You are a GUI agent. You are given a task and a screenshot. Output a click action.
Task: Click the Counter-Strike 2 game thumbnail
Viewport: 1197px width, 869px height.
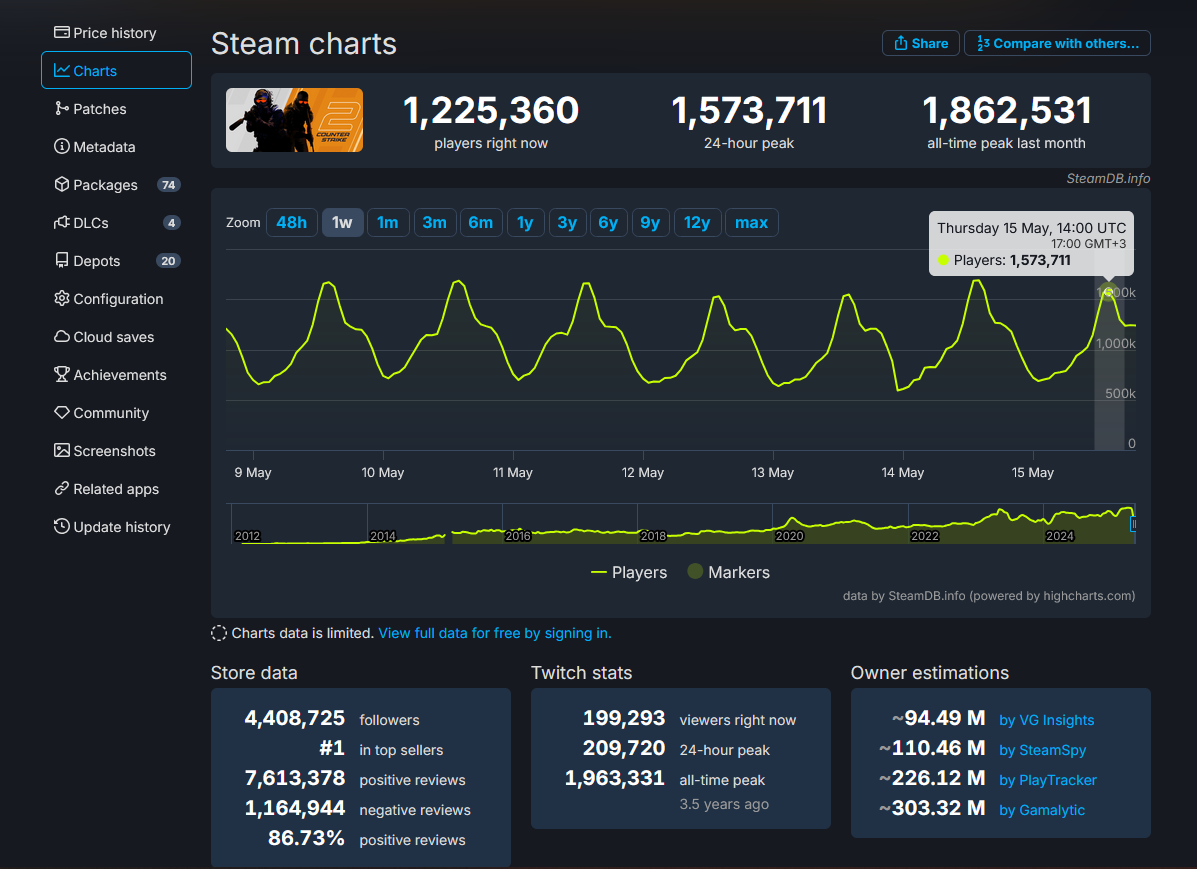click(295, 120)
